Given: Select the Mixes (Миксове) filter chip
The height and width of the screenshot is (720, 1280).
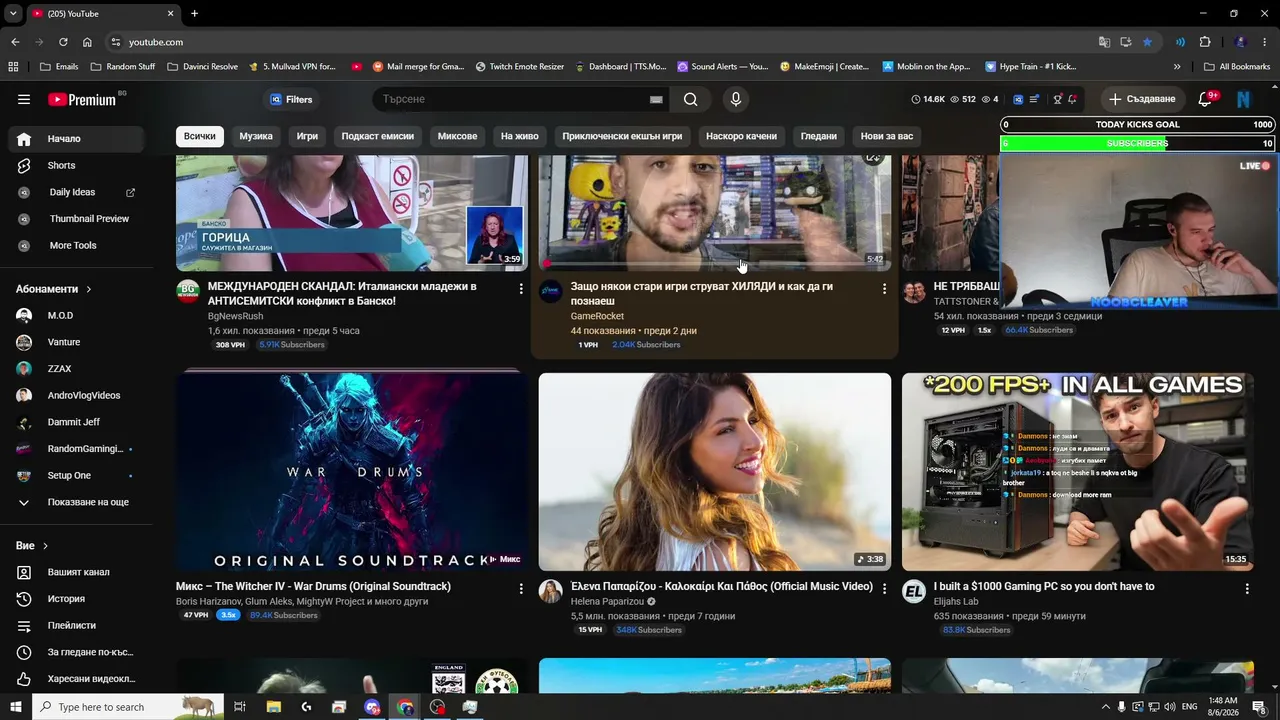Looking at the screenshot, I should click(457, 136).
